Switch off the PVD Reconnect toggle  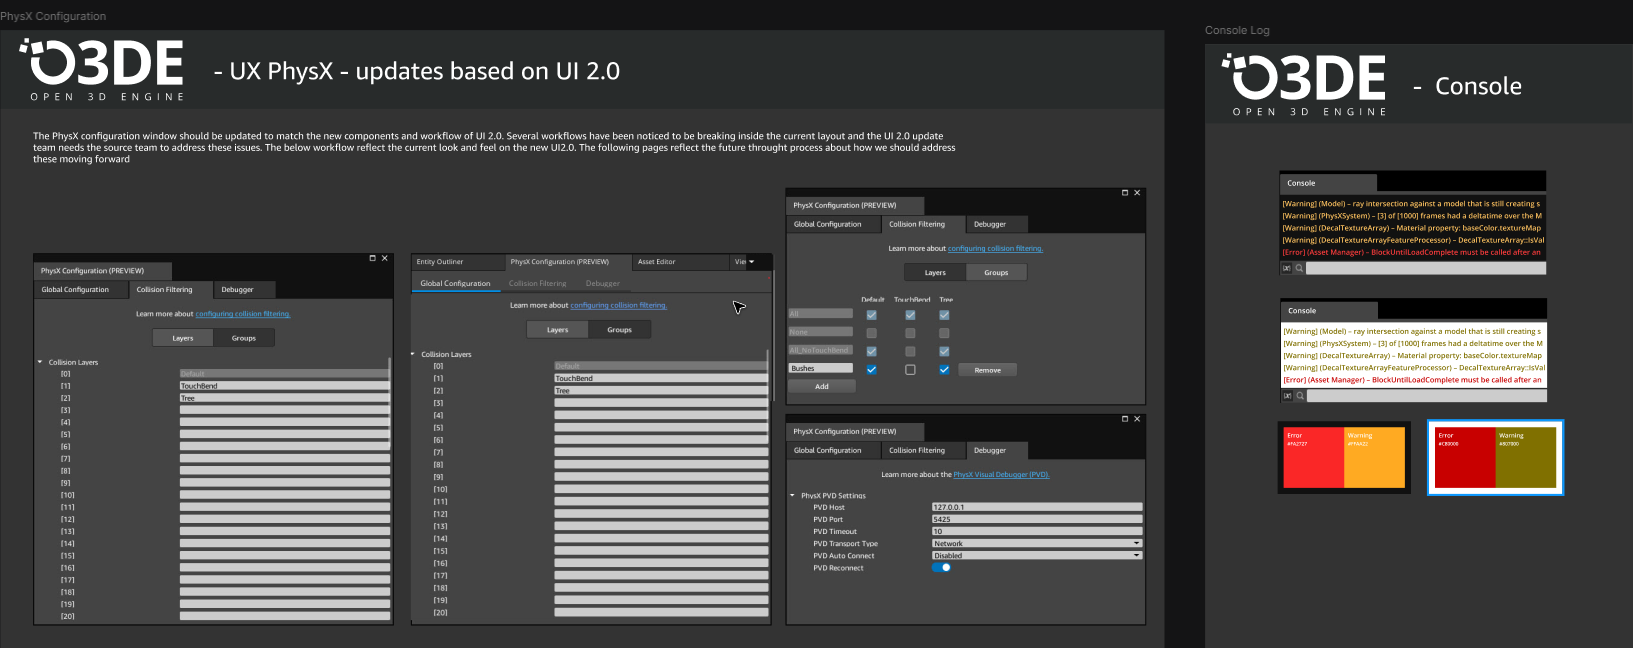click(941, 567)
